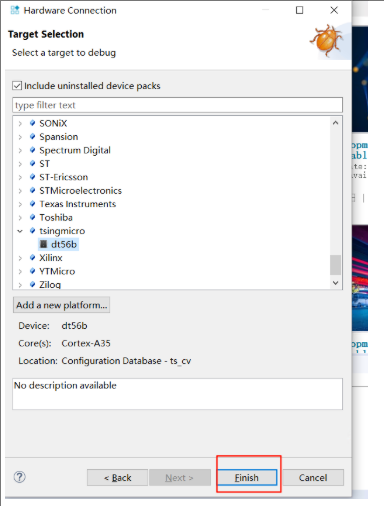Click the Configuration Database - ts_cv location
The width and height of the screenshot is (384, 506).
126,361
